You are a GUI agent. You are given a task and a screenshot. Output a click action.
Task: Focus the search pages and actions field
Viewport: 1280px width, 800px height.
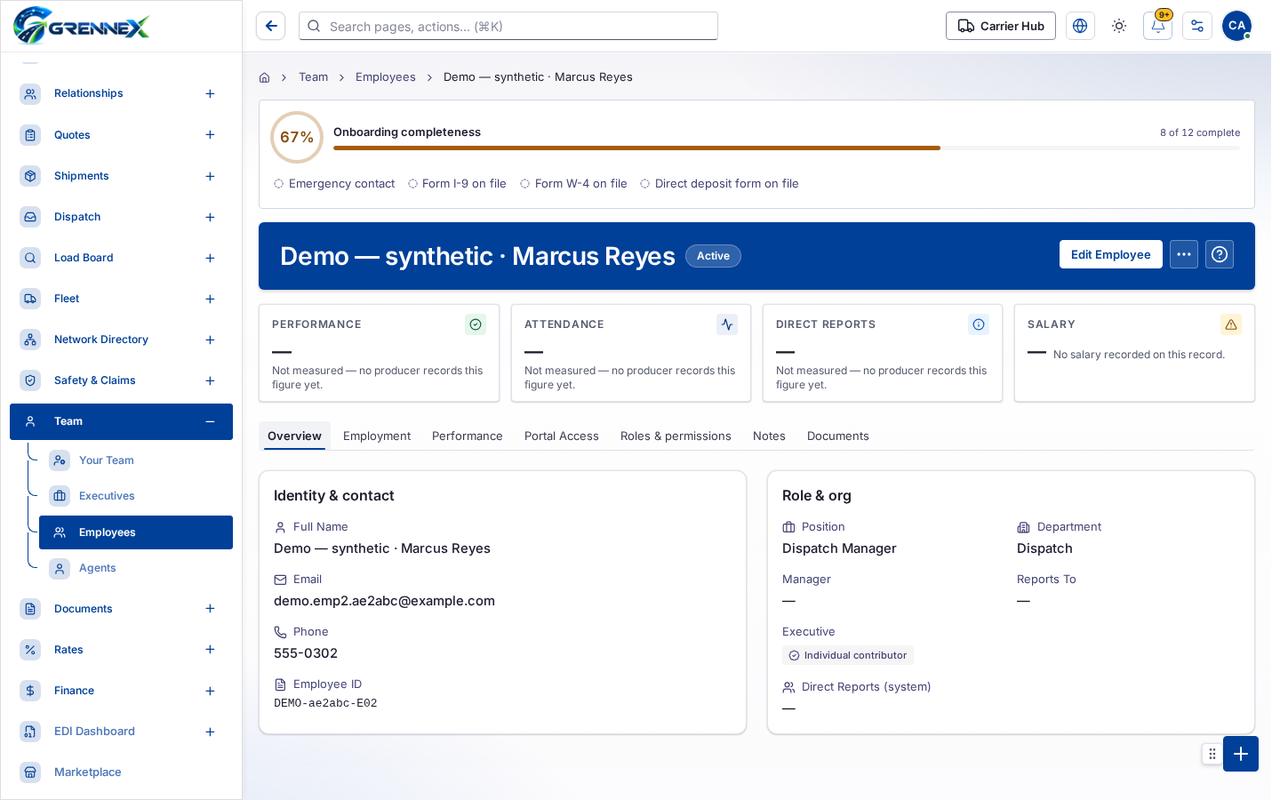509,26
